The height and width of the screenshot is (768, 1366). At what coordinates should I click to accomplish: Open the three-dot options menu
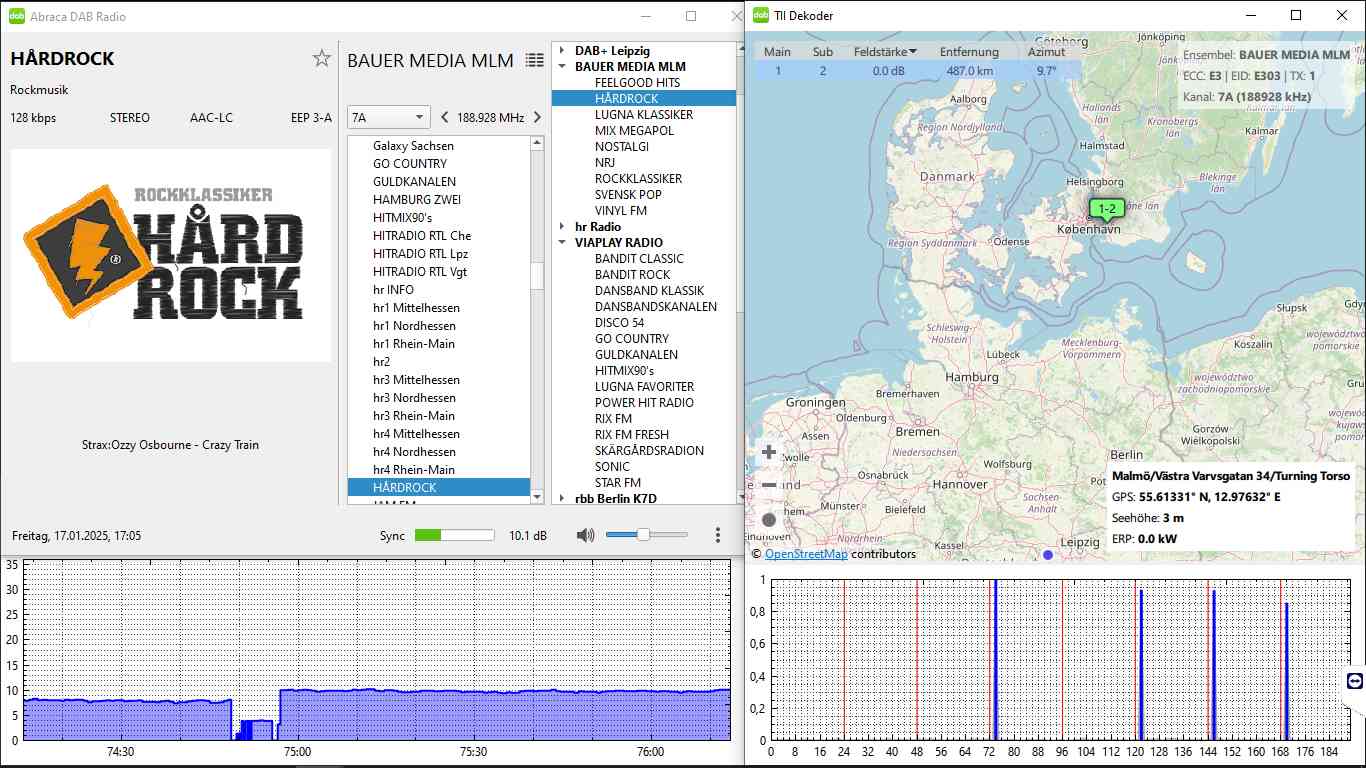coord(718,535)
